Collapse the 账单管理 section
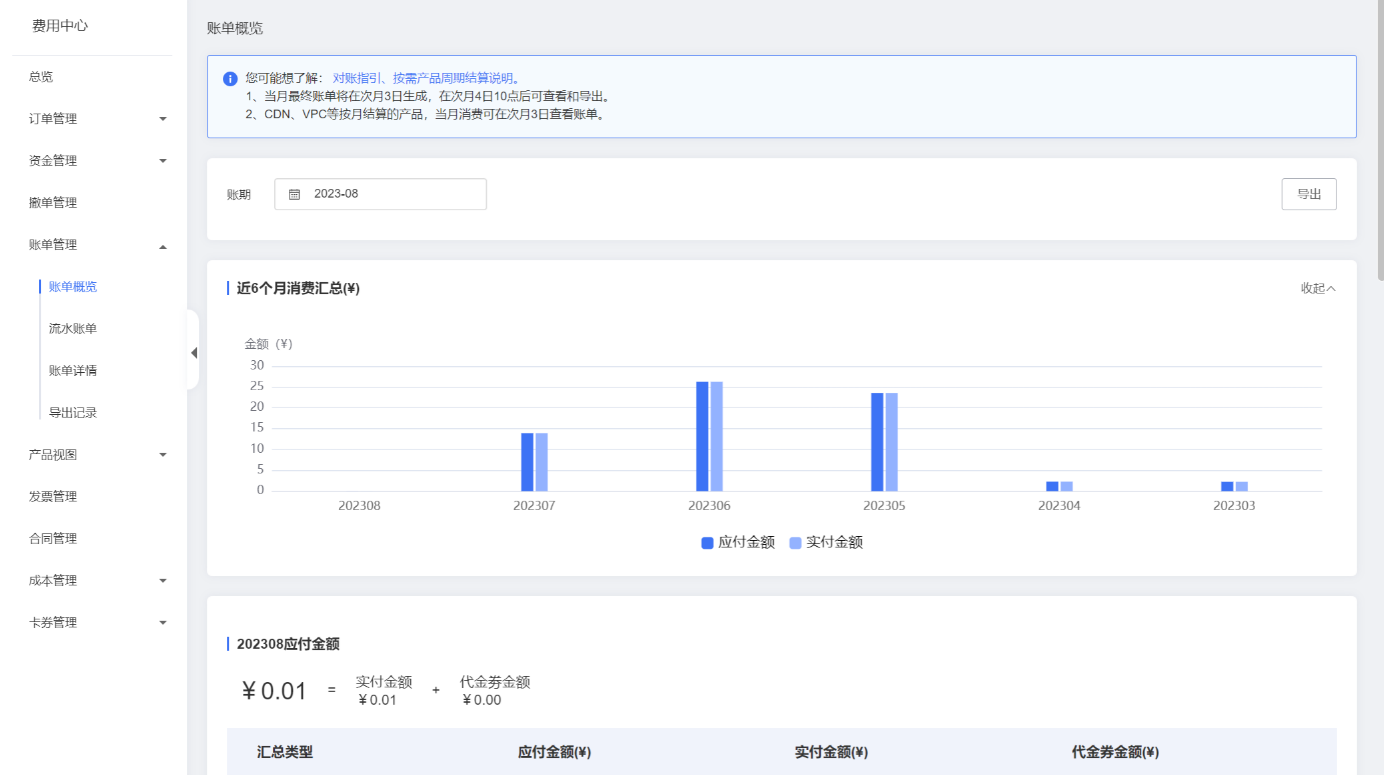 (163, 246)
